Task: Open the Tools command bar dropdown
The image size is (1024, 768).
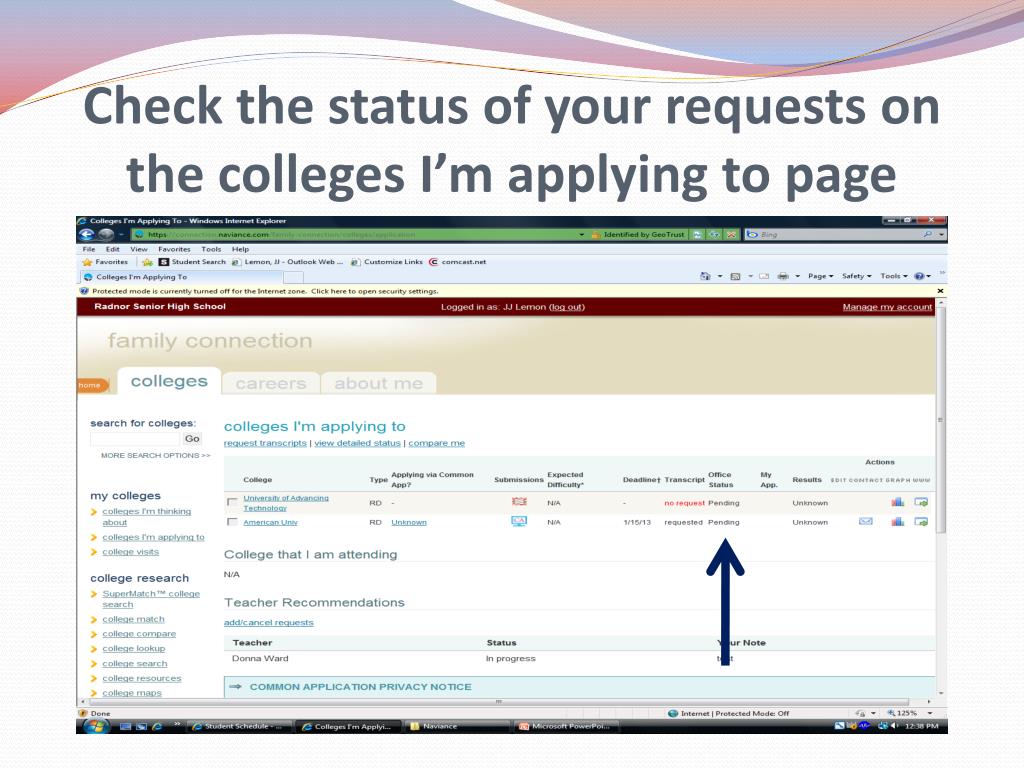Action: [x=893, y=276]
